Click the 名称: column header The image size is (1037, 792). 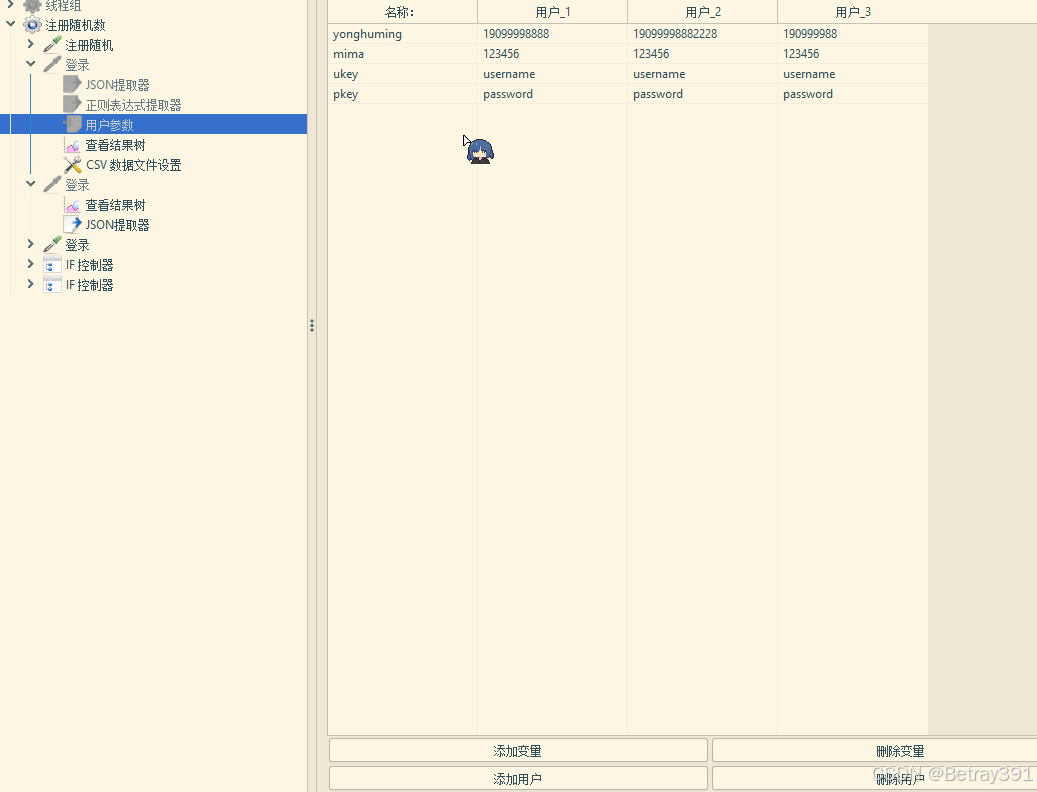click(402, 12)
